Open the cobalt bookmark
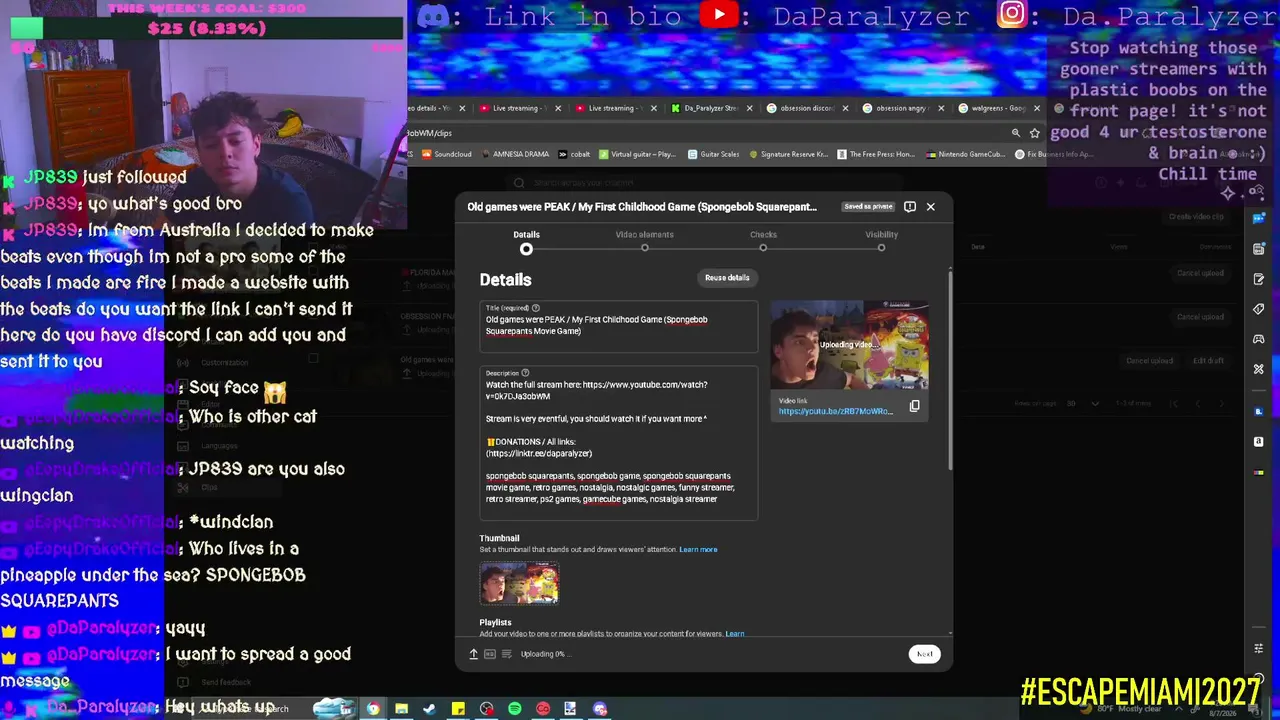Screen dimensions: 1280x720 (x=575, y=155)
